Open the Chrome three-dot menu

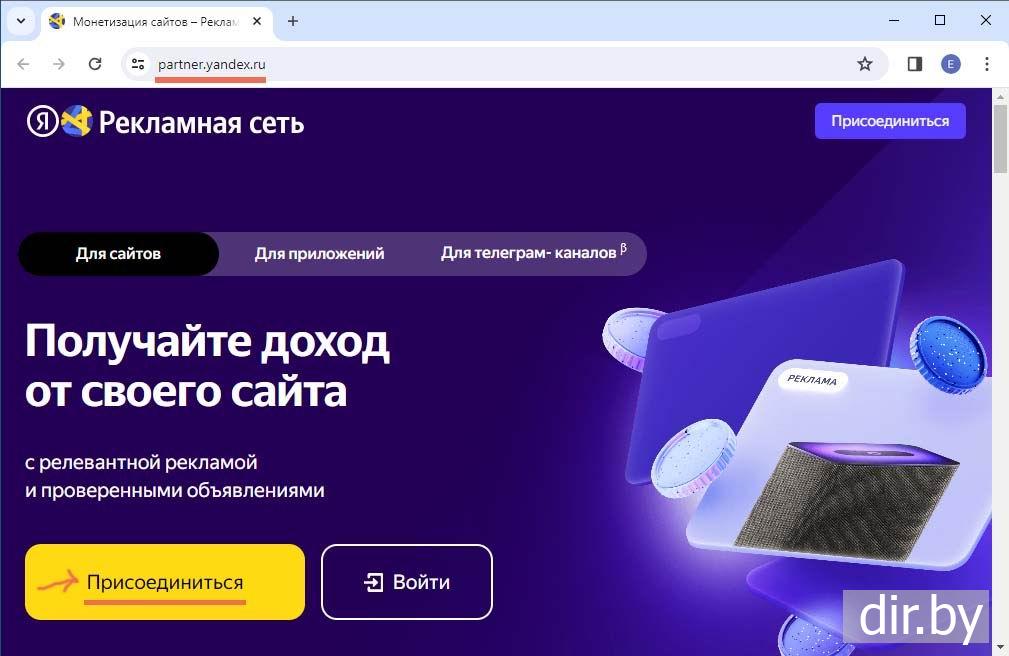point(986,64)
